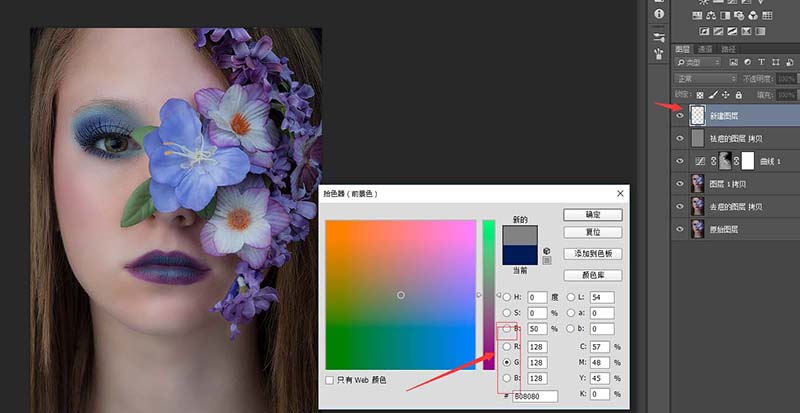Enable the 只有 Web 颜色 checkbox
This screenshot has height=413, width=800.
tap(331, 380)
